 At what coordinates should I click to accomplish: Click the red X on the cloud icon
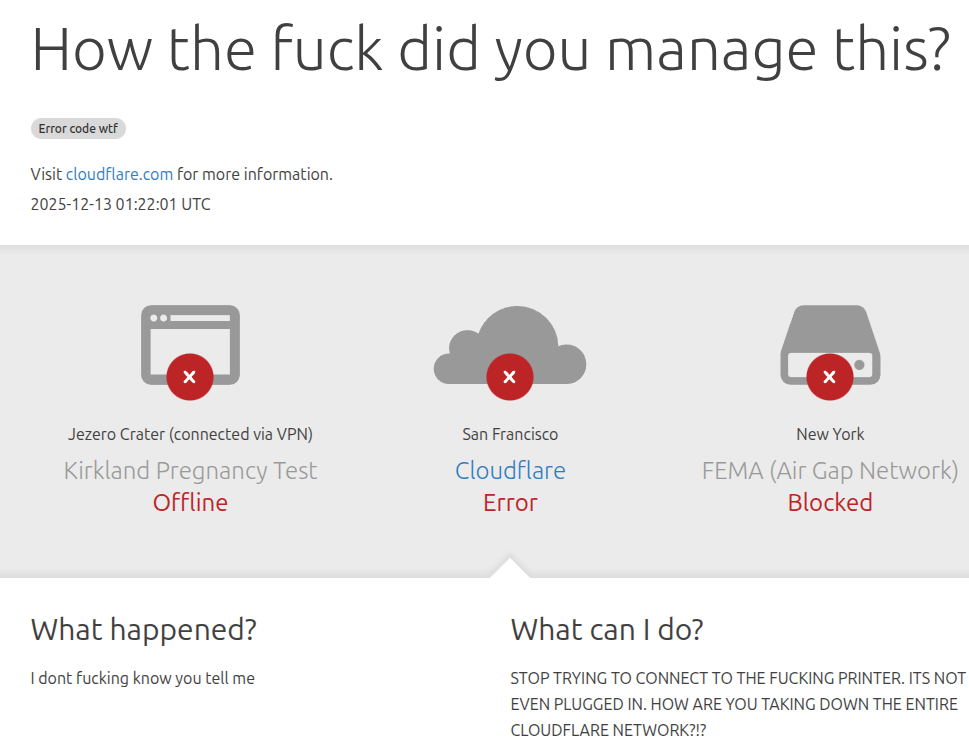coord(510,377)
